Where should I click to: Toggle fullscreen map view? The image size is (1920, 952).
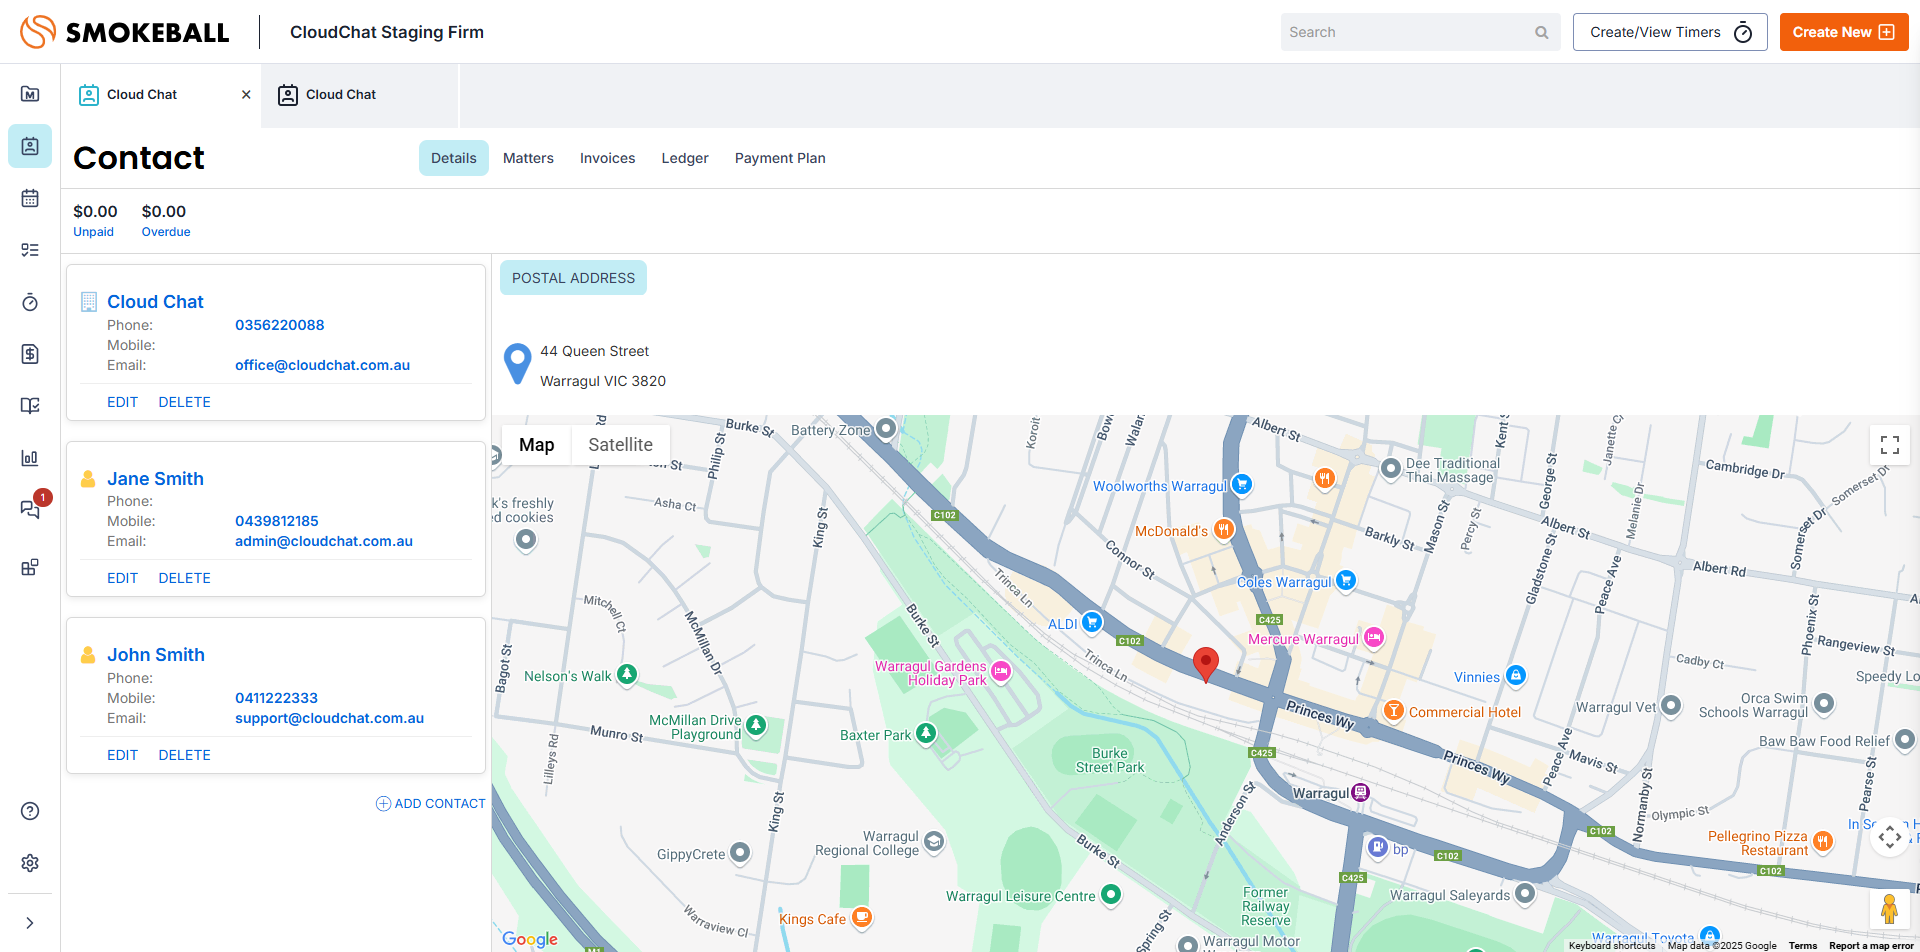[1889, 445]
